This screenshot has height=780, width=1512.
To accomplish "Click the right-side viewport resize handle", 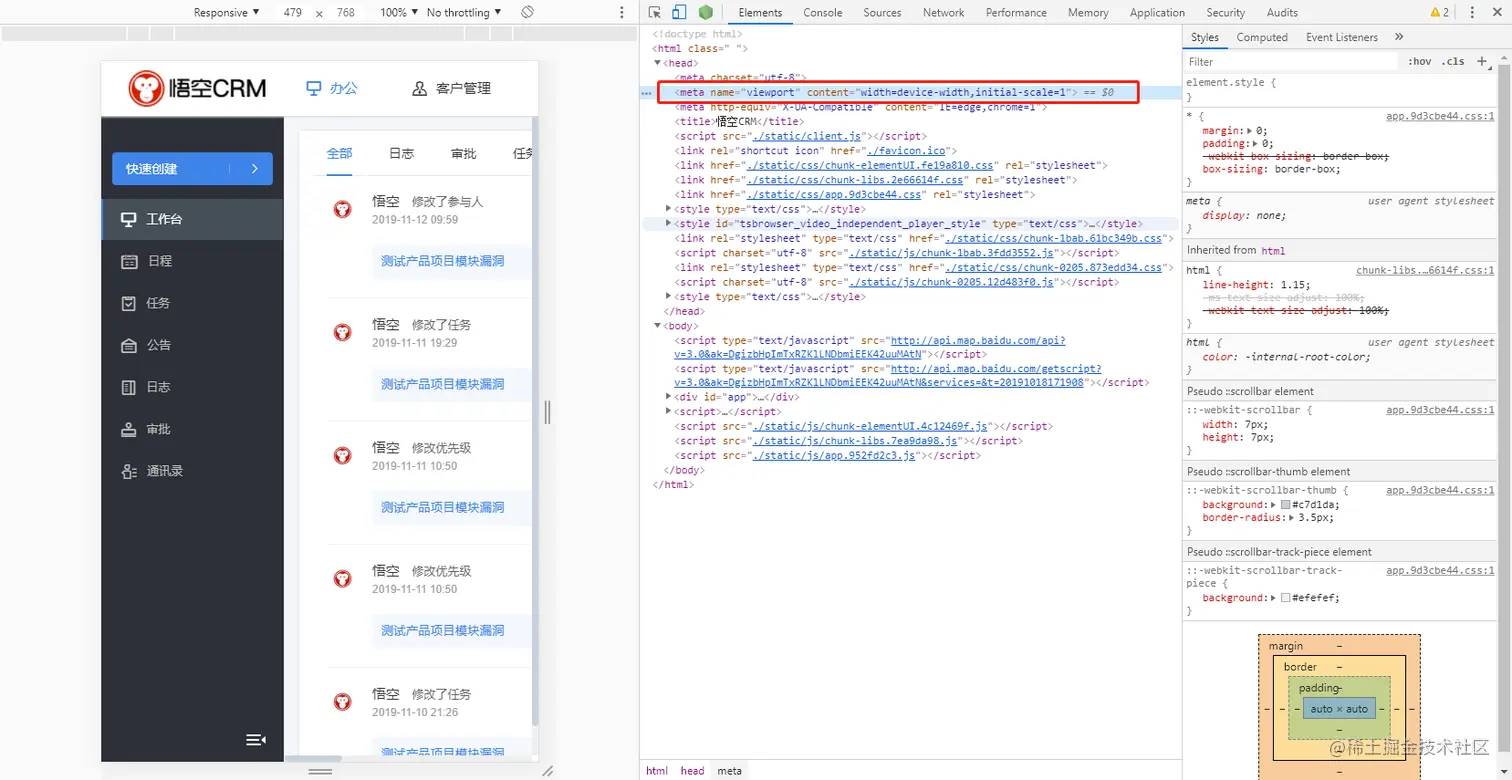I will 547,411.
